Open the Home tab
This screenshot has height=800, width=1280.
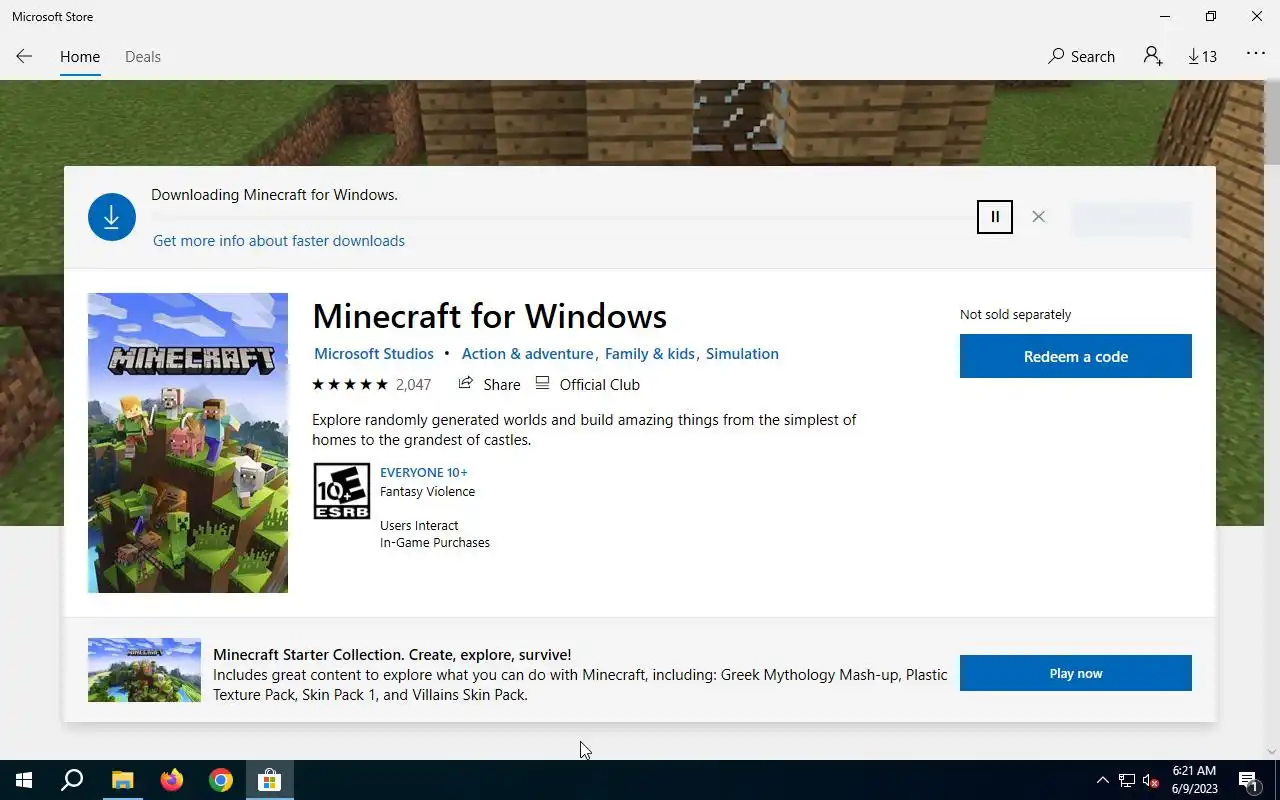click(80, 57)
